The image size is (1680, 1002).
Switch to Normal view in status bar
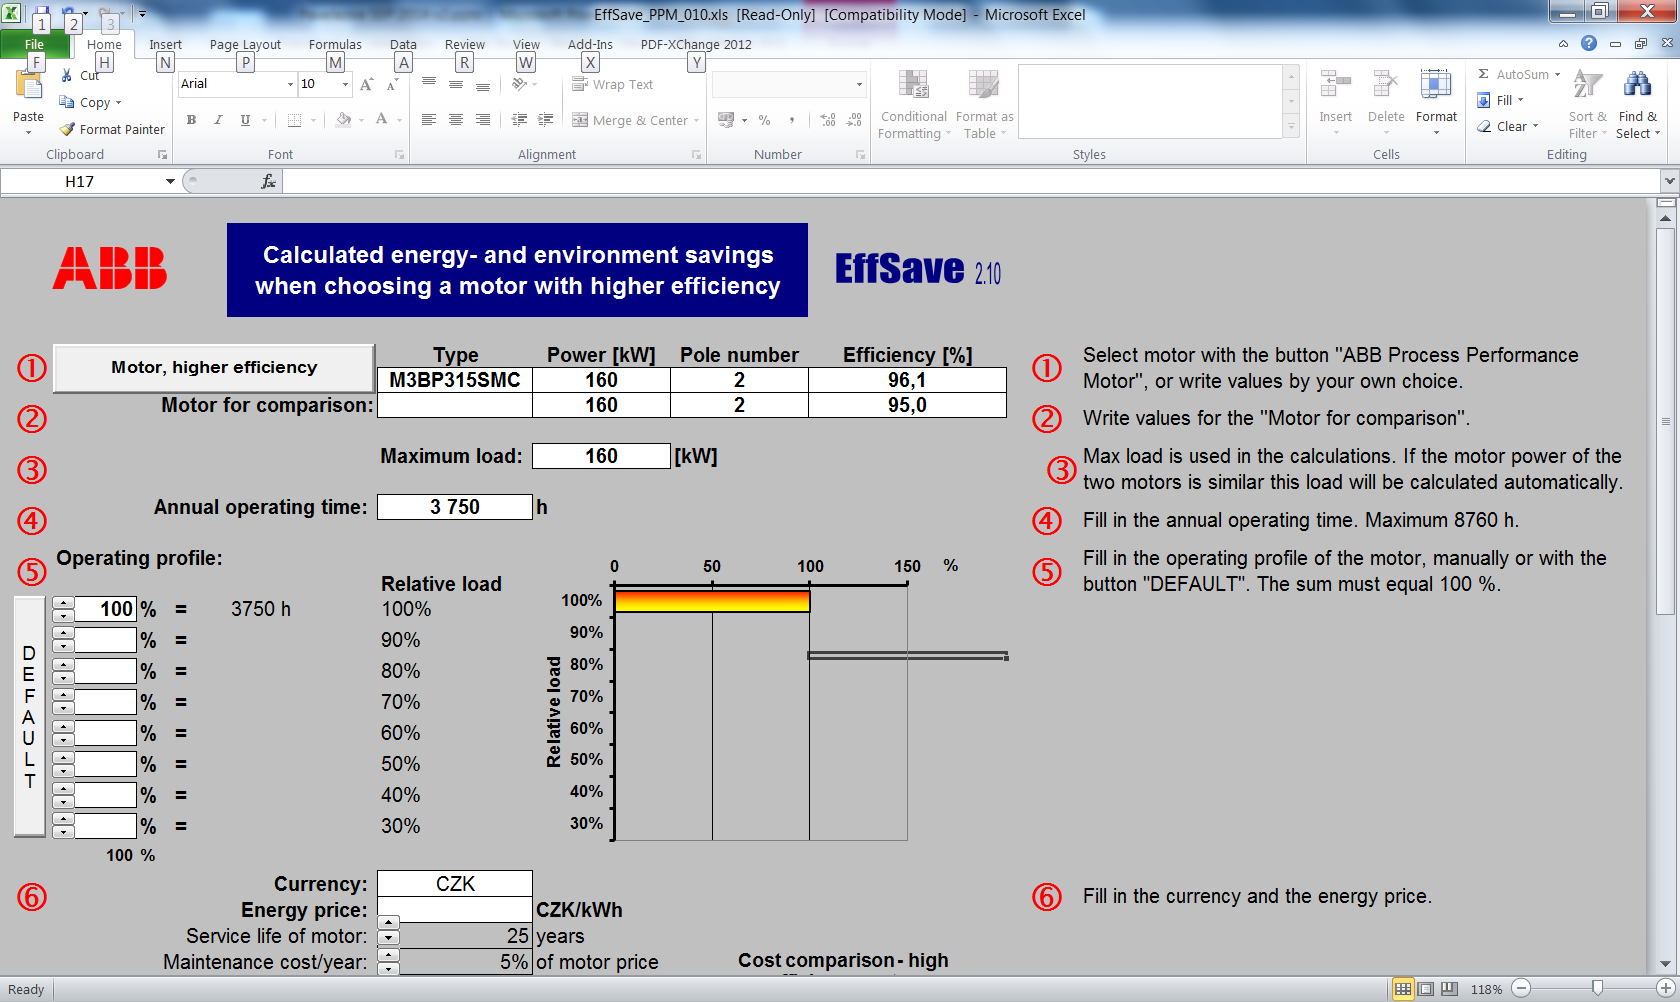click(x=1403, y=989)
